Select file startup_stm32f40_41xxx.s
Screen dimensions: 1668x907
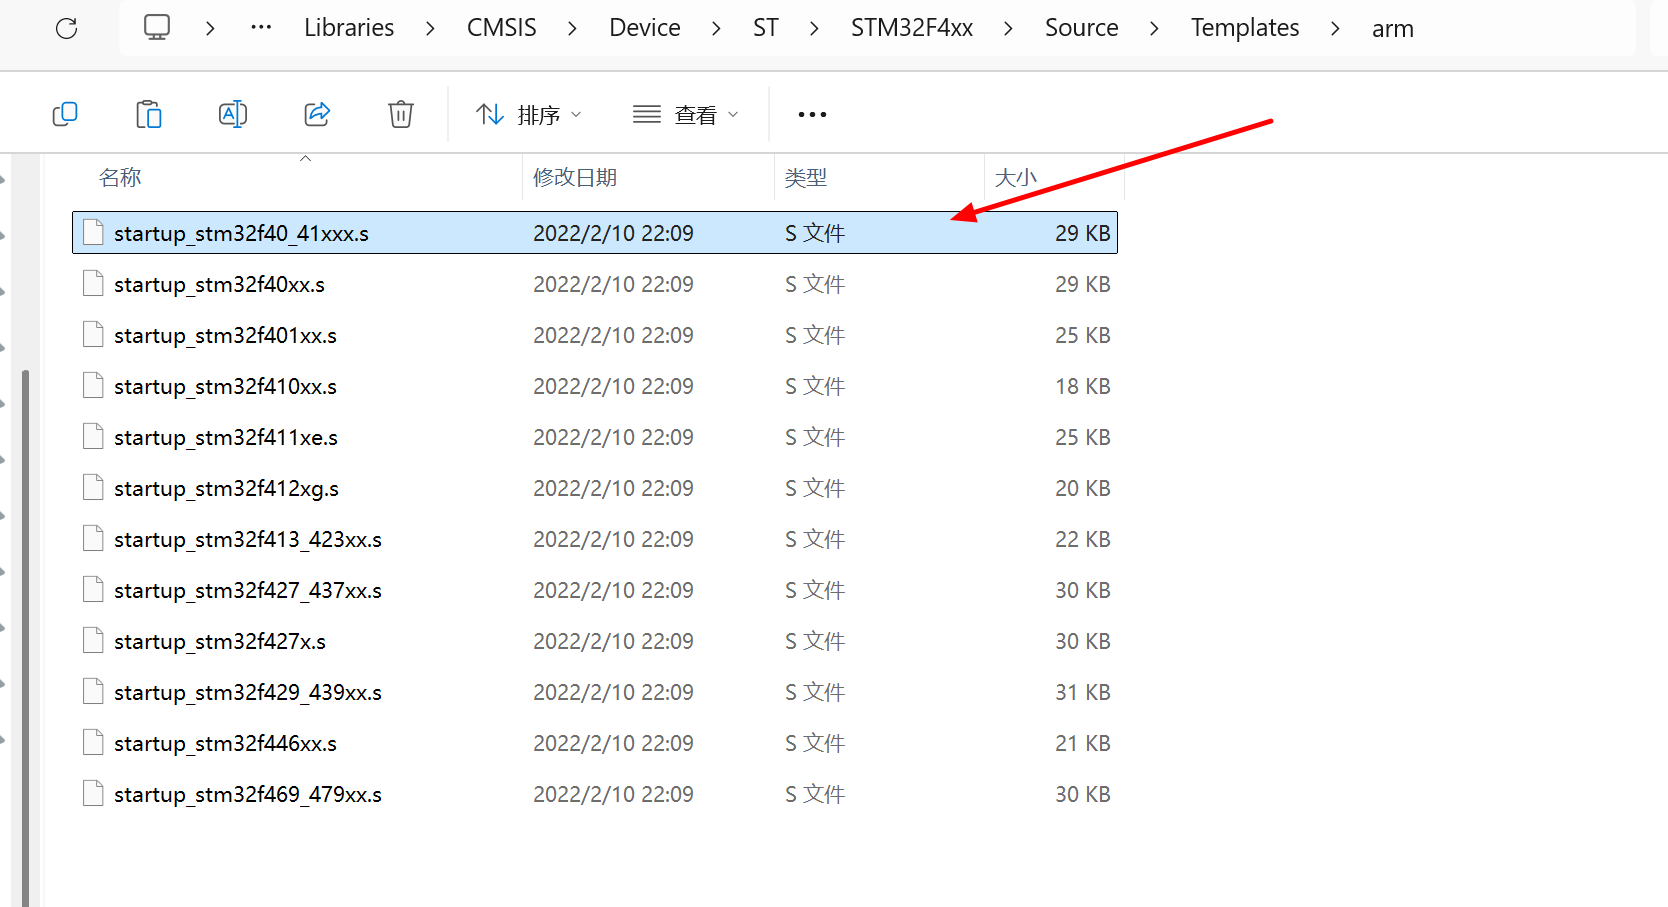coord(595,233)
